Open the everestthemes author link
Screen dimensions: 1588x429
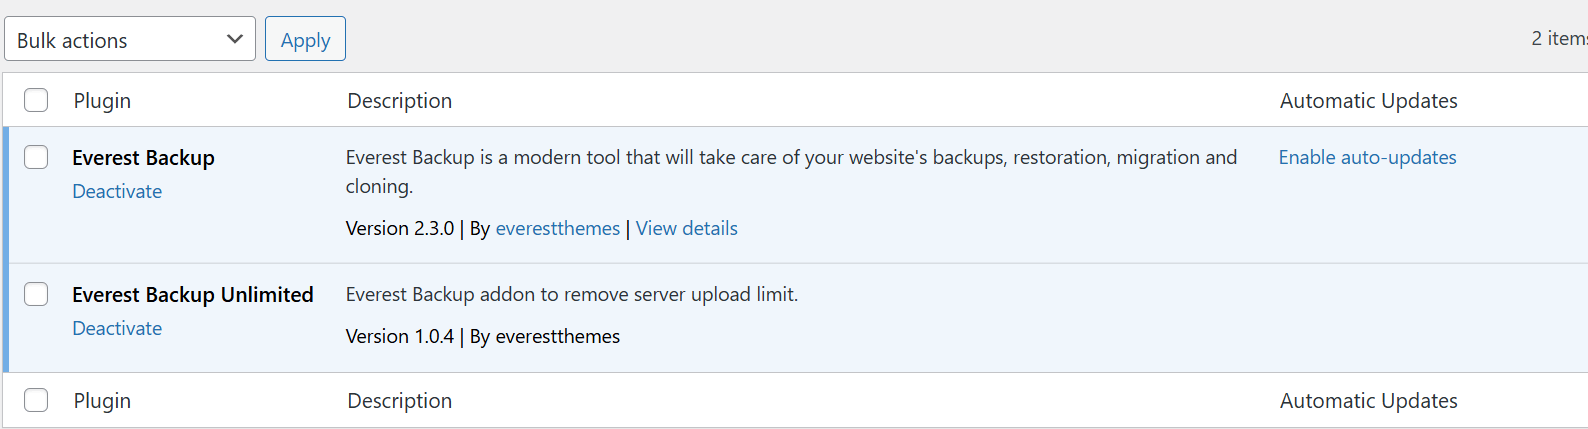click(x=558, y=228)
